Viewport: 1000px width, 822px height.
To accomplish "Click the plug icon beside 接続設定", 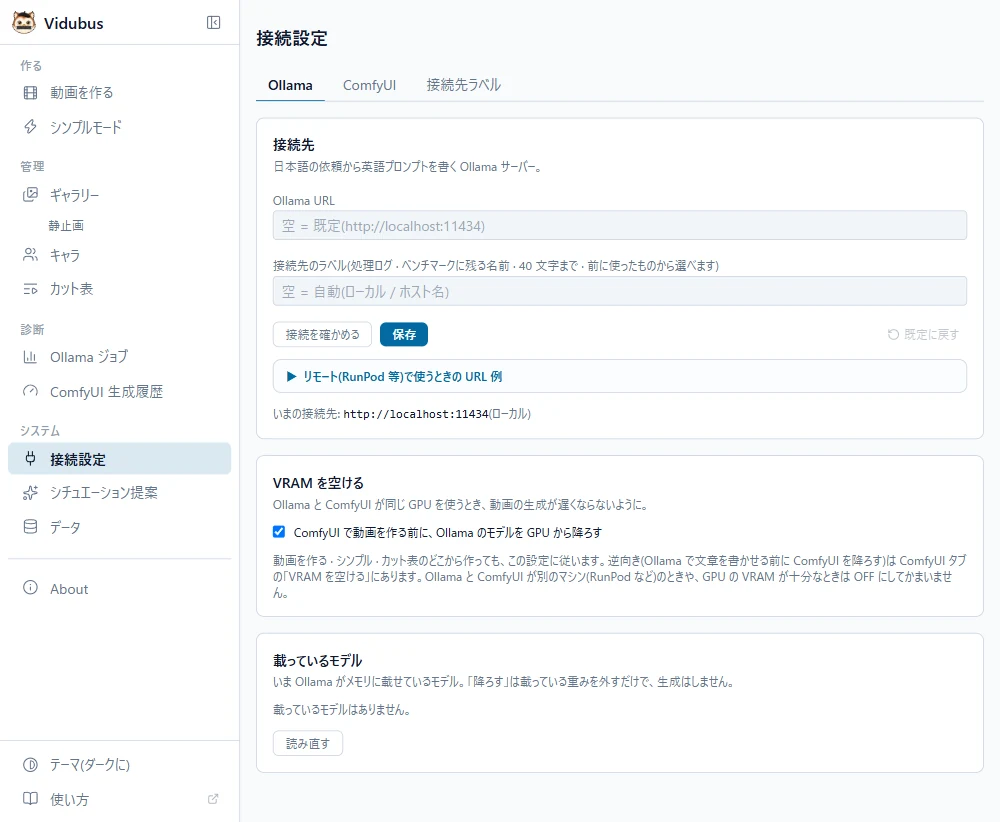I will click(30, 459).
